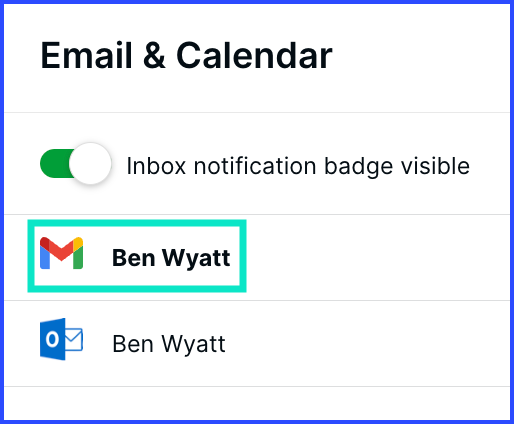
Task: Click the white knob of the green switch
Action: (90, 164)
